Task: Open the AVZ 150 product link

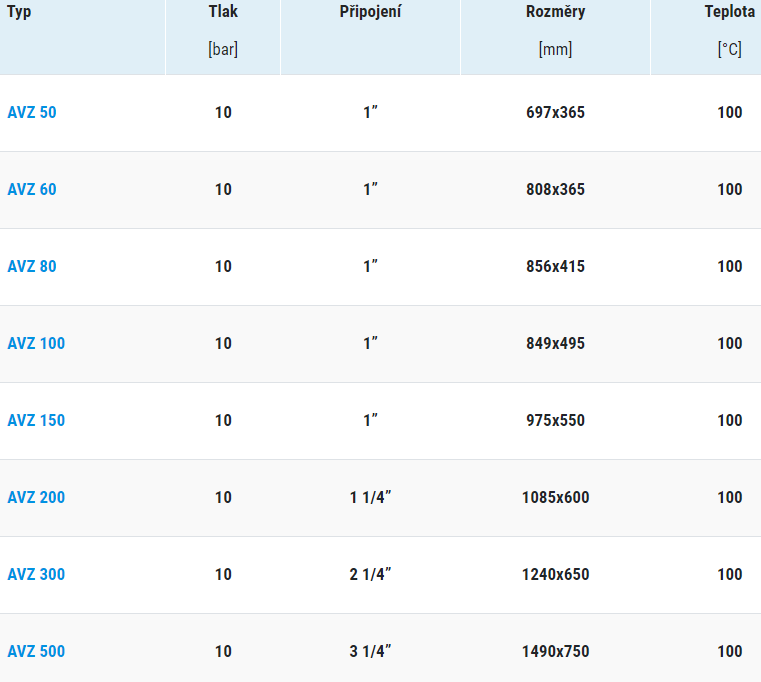Action: pyautogui.click(x=36, y=420)
